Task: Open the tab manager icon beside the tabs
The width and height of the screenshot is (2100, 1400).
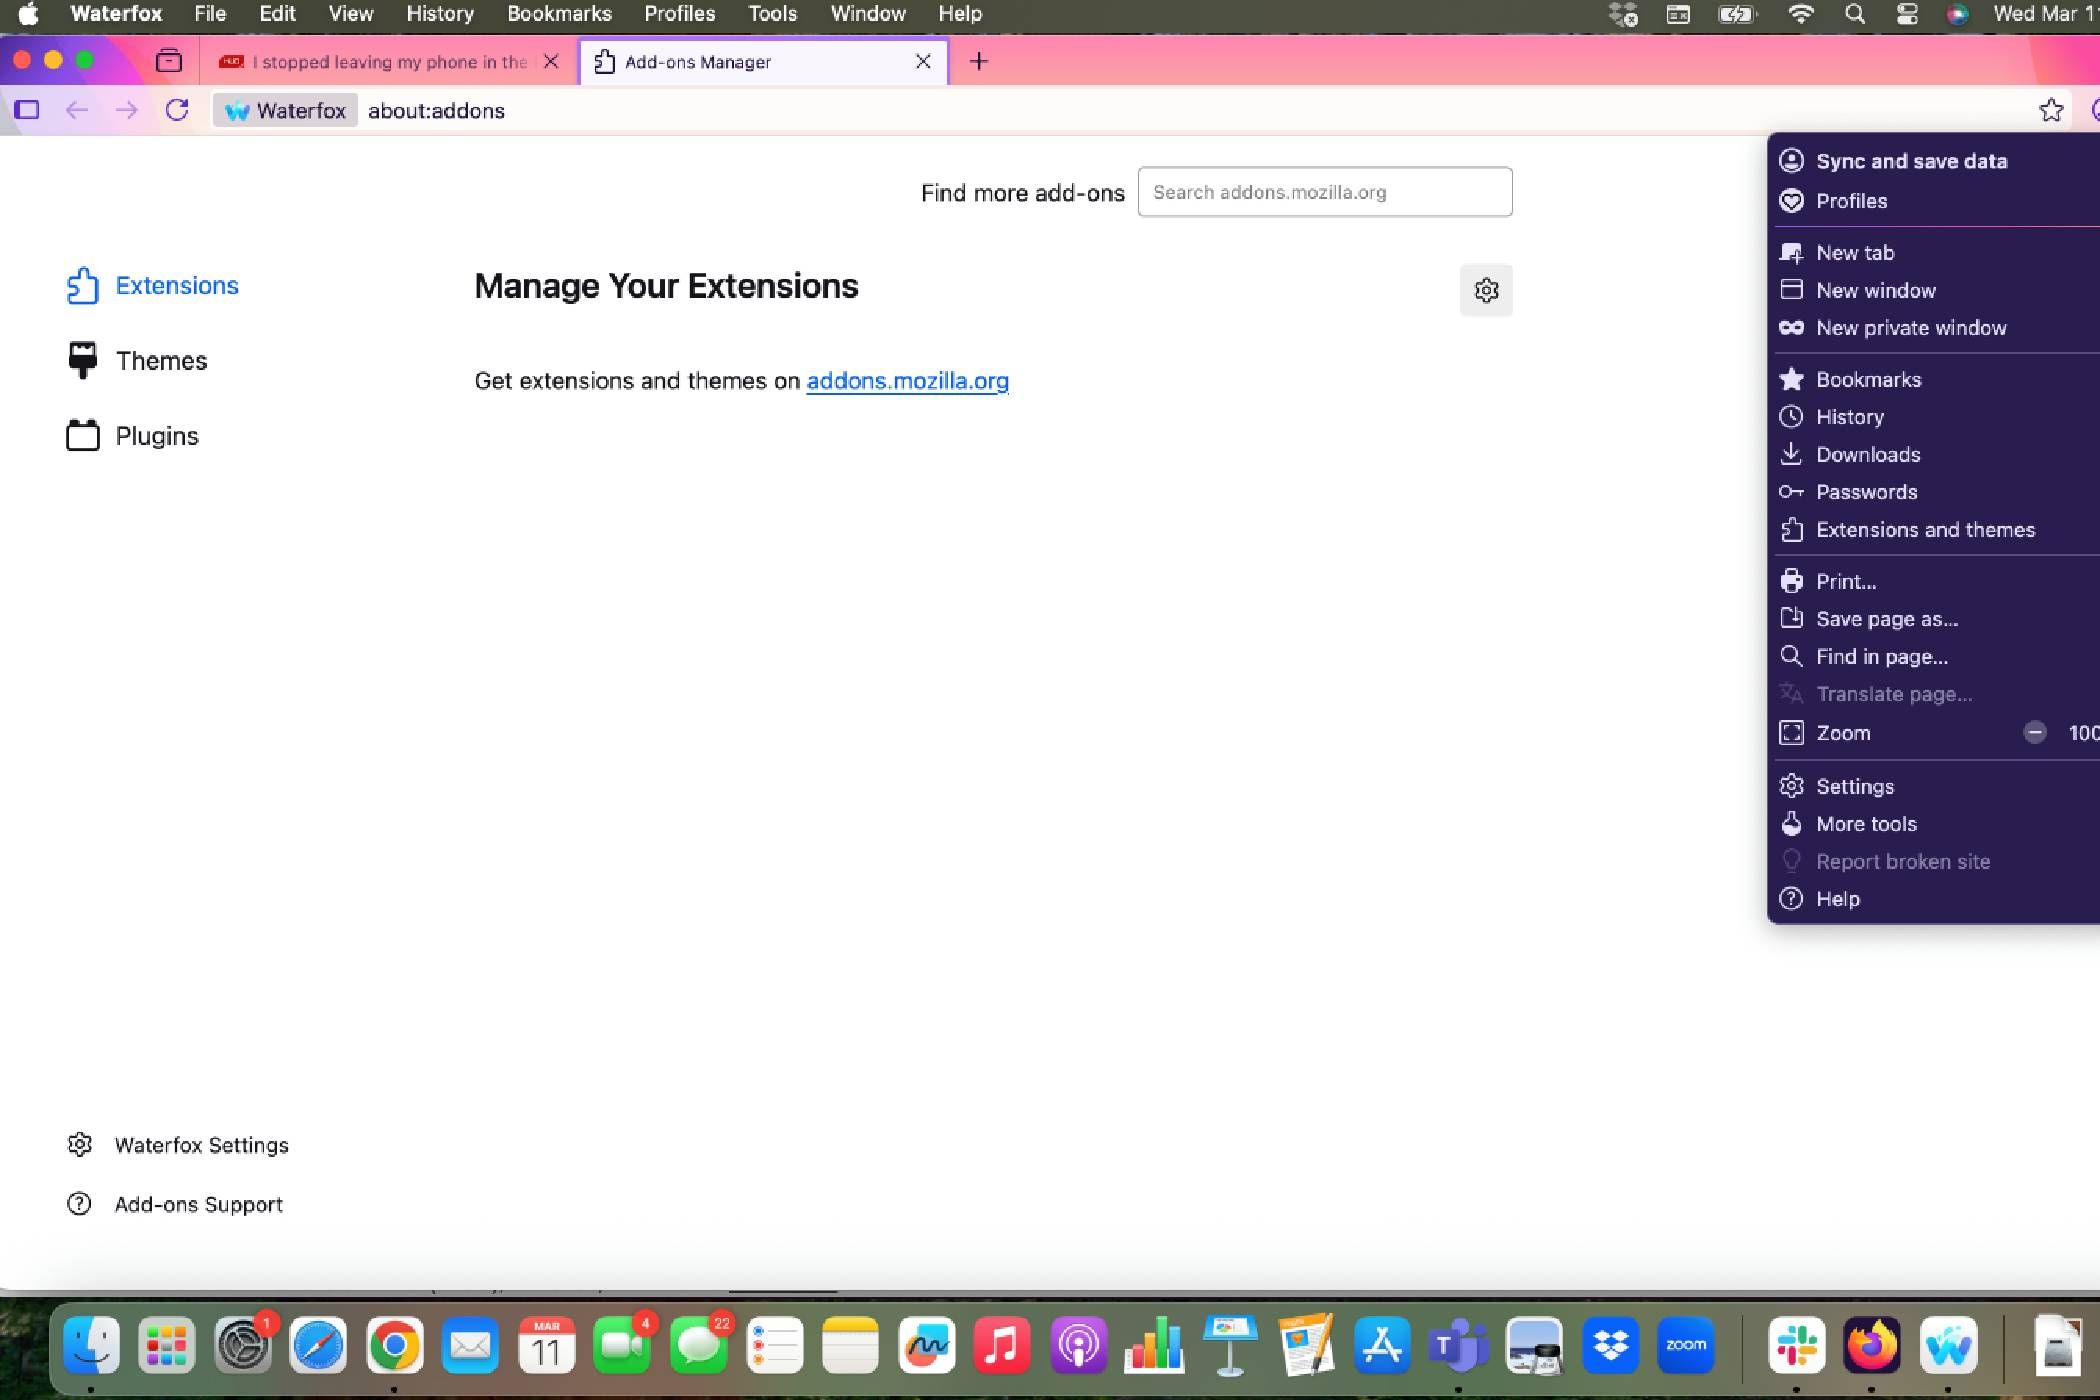Action: [169, 61]
